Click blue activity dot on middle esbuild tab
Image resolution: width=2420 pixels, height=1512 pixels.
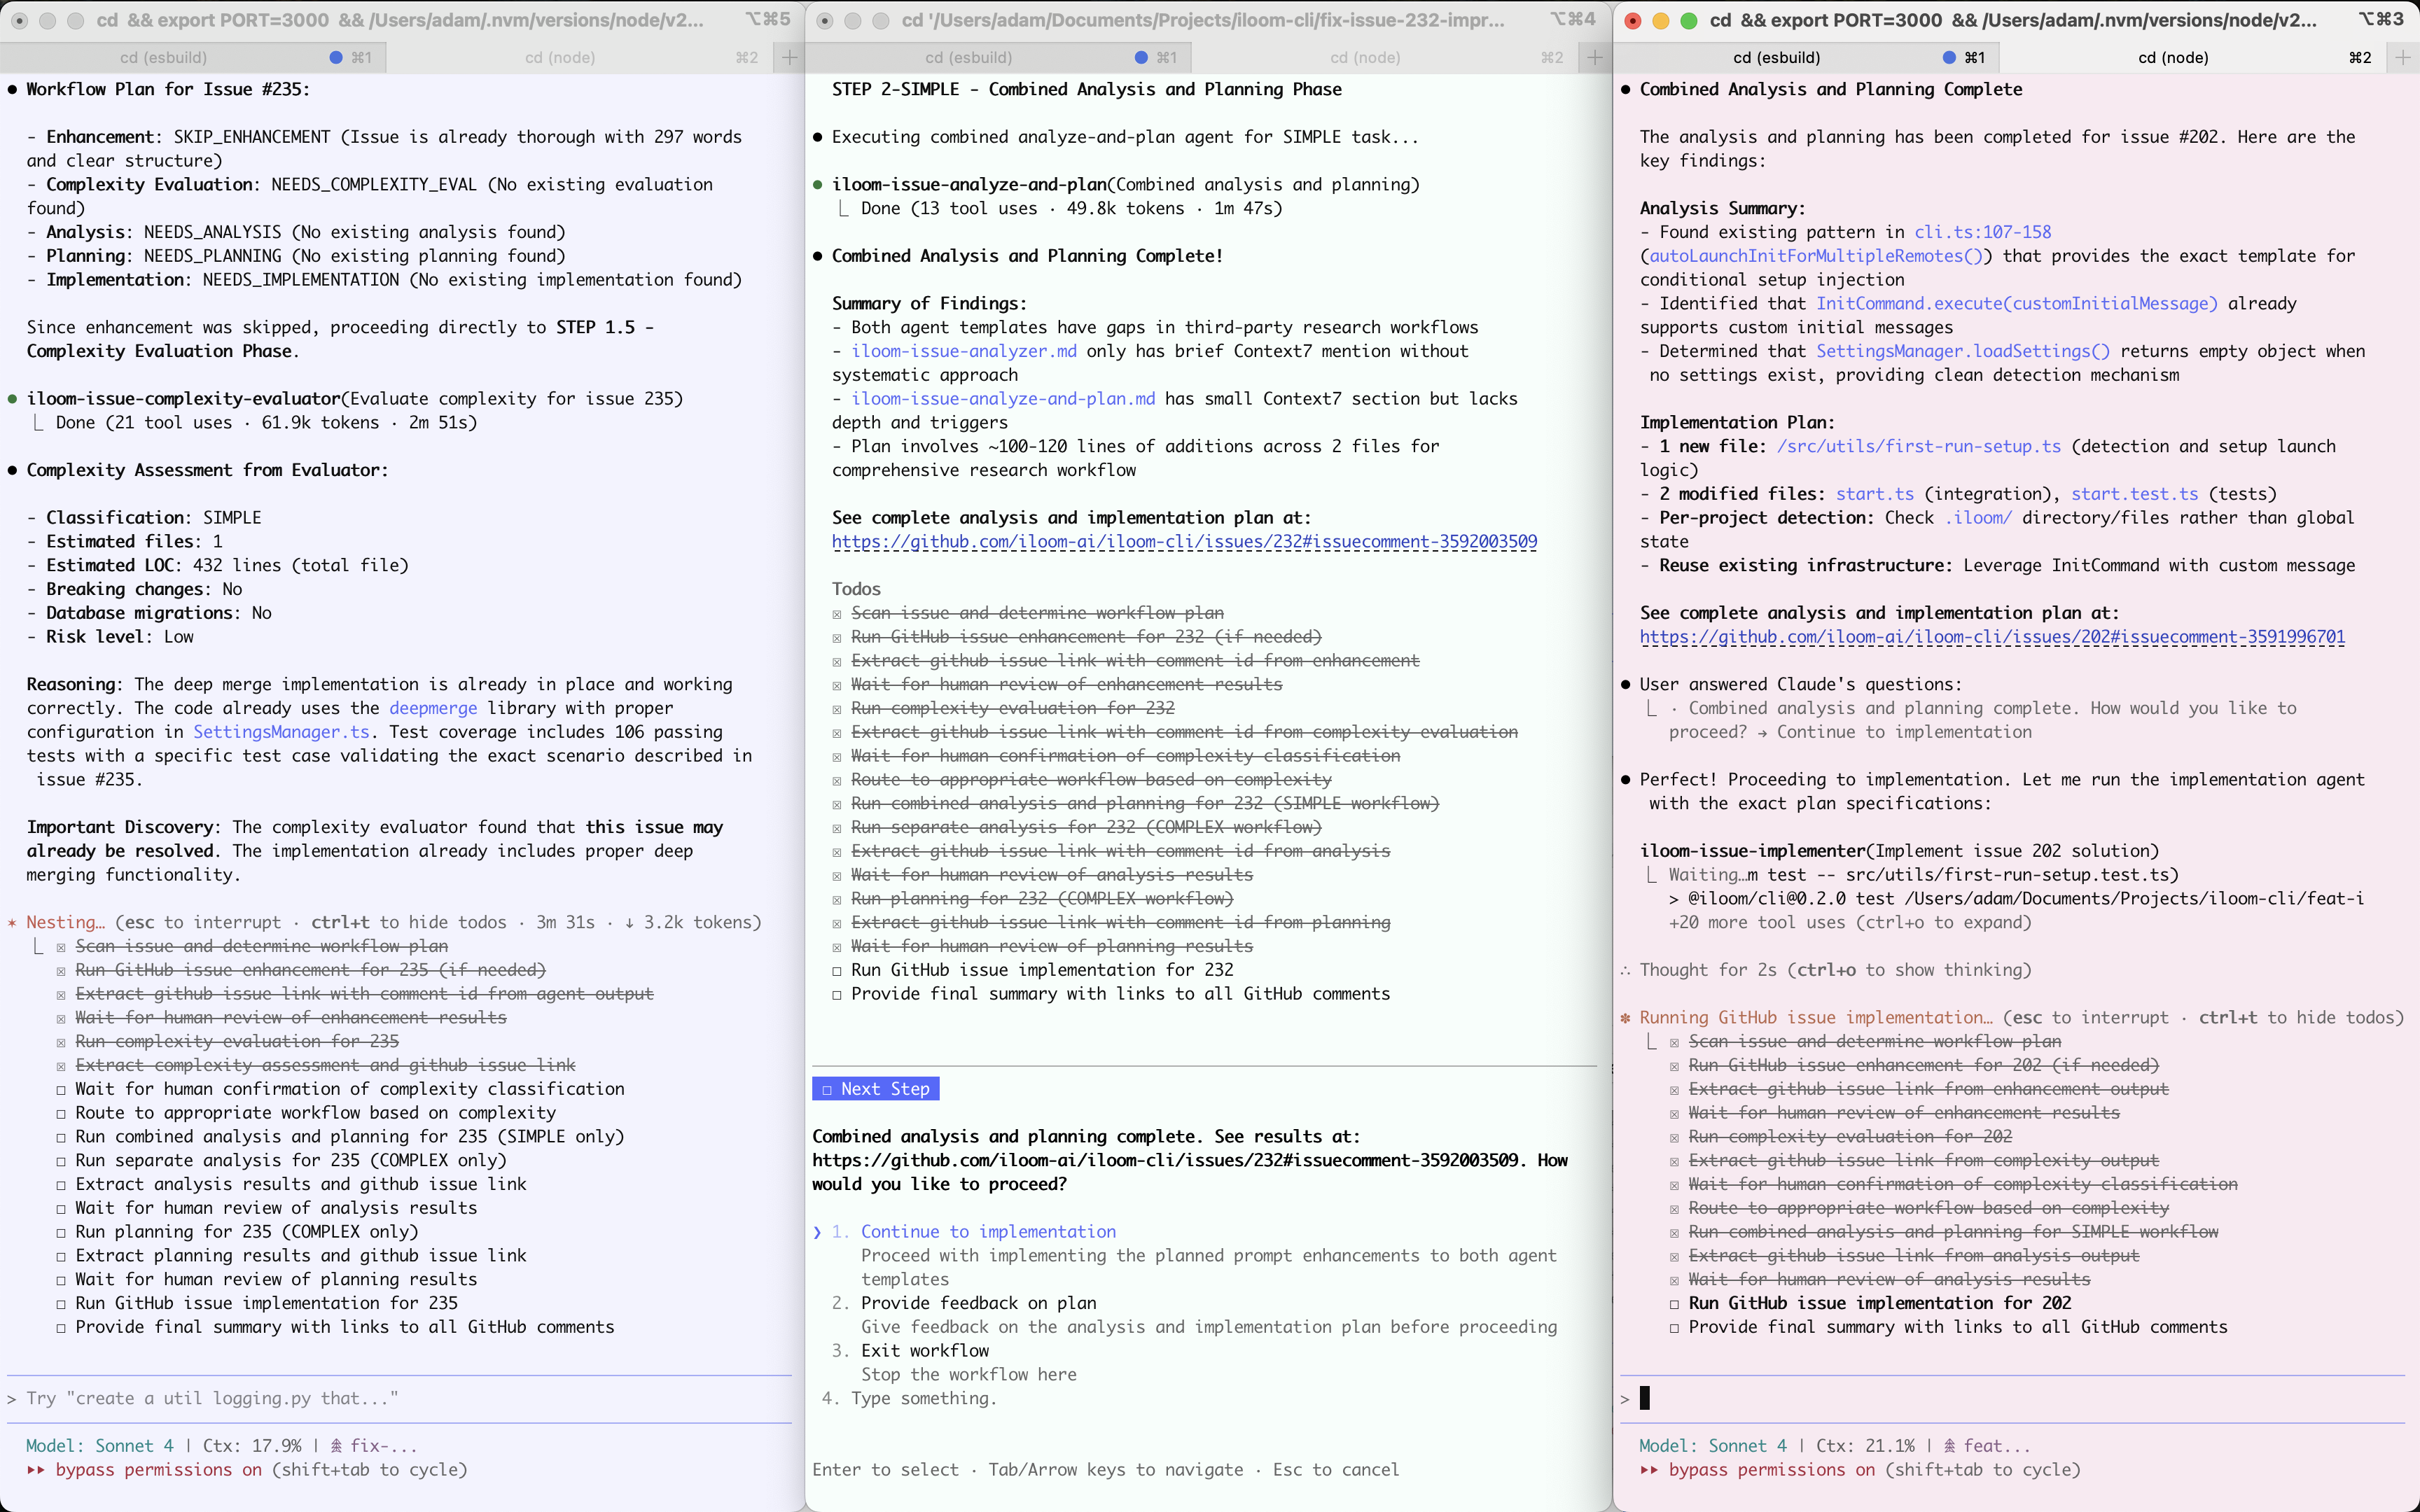point(1141,58)
